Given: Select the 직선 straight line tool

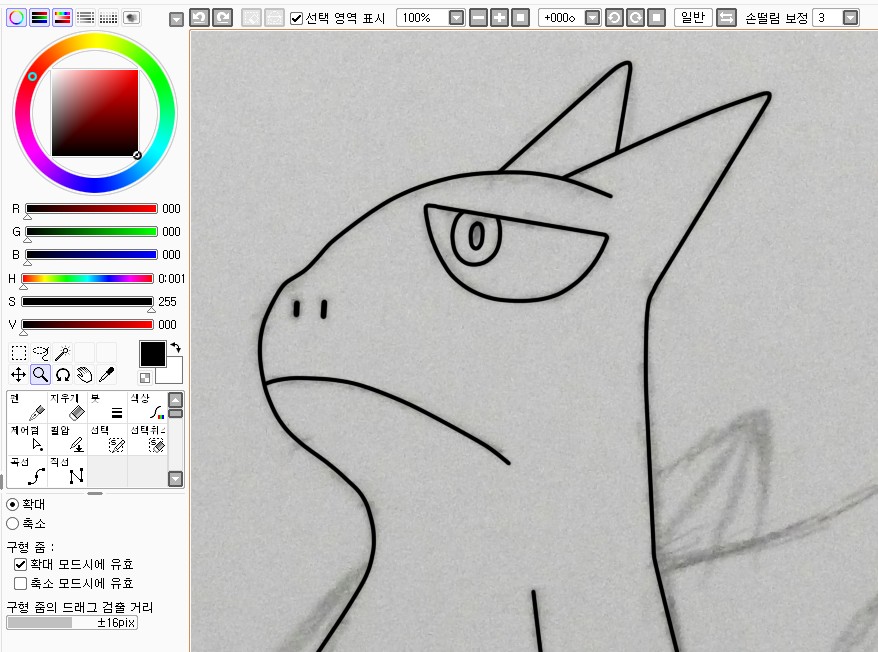Looking at the screenshot, I should coord(67,471).
